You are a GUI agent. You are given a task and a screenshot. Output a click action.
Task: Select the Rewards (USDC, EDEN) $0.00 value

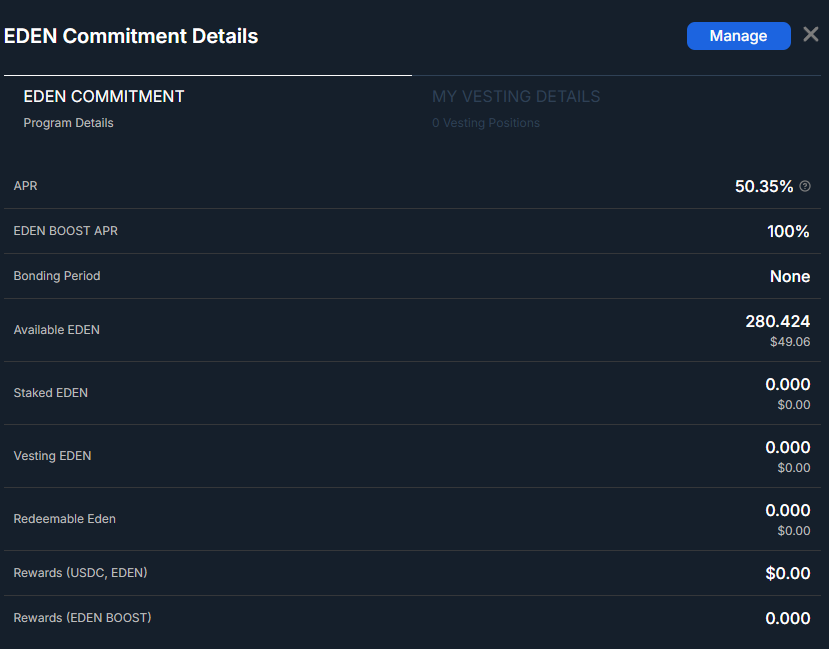click(787, 573)
